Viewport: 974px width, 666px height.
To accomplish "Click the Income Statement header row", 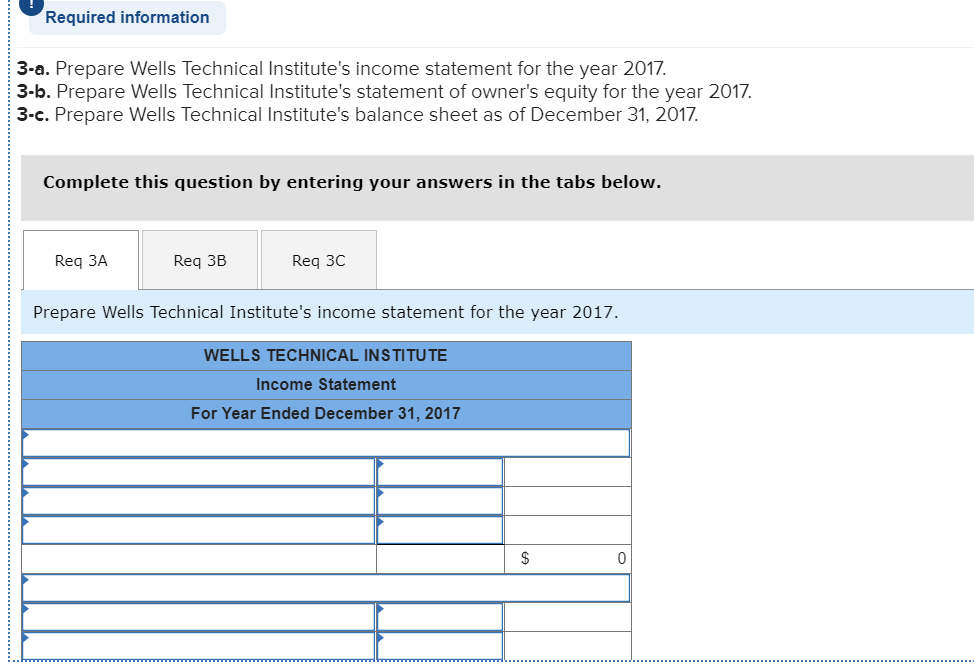I will [x=326, y=385].
